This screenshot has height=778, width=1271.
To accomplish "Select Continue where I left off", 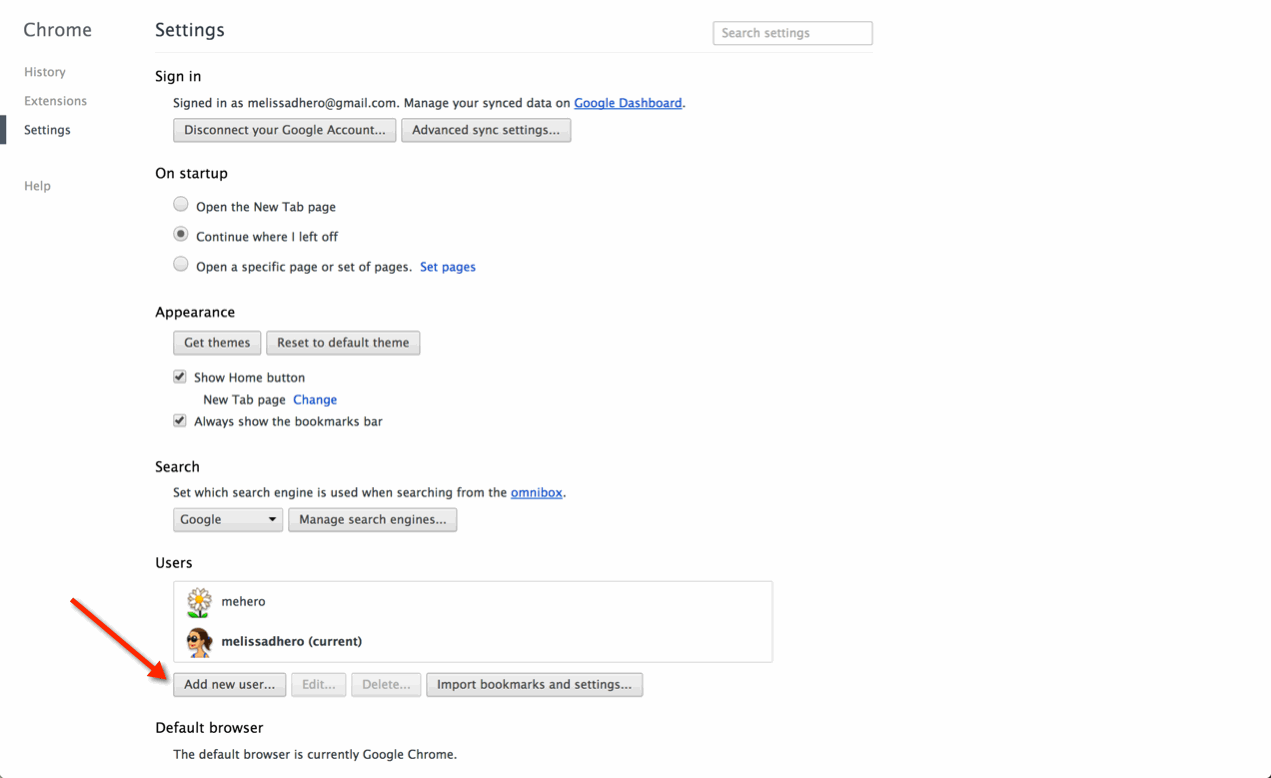I will [181, 235].
